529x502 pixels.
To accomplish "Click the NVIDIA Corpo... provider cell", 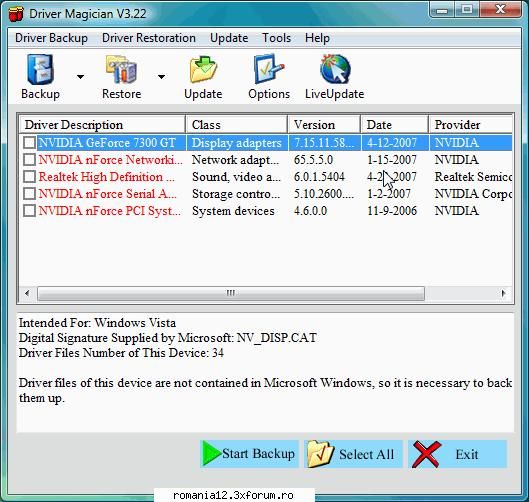I will pyautogui.click(x=473, y=194).
